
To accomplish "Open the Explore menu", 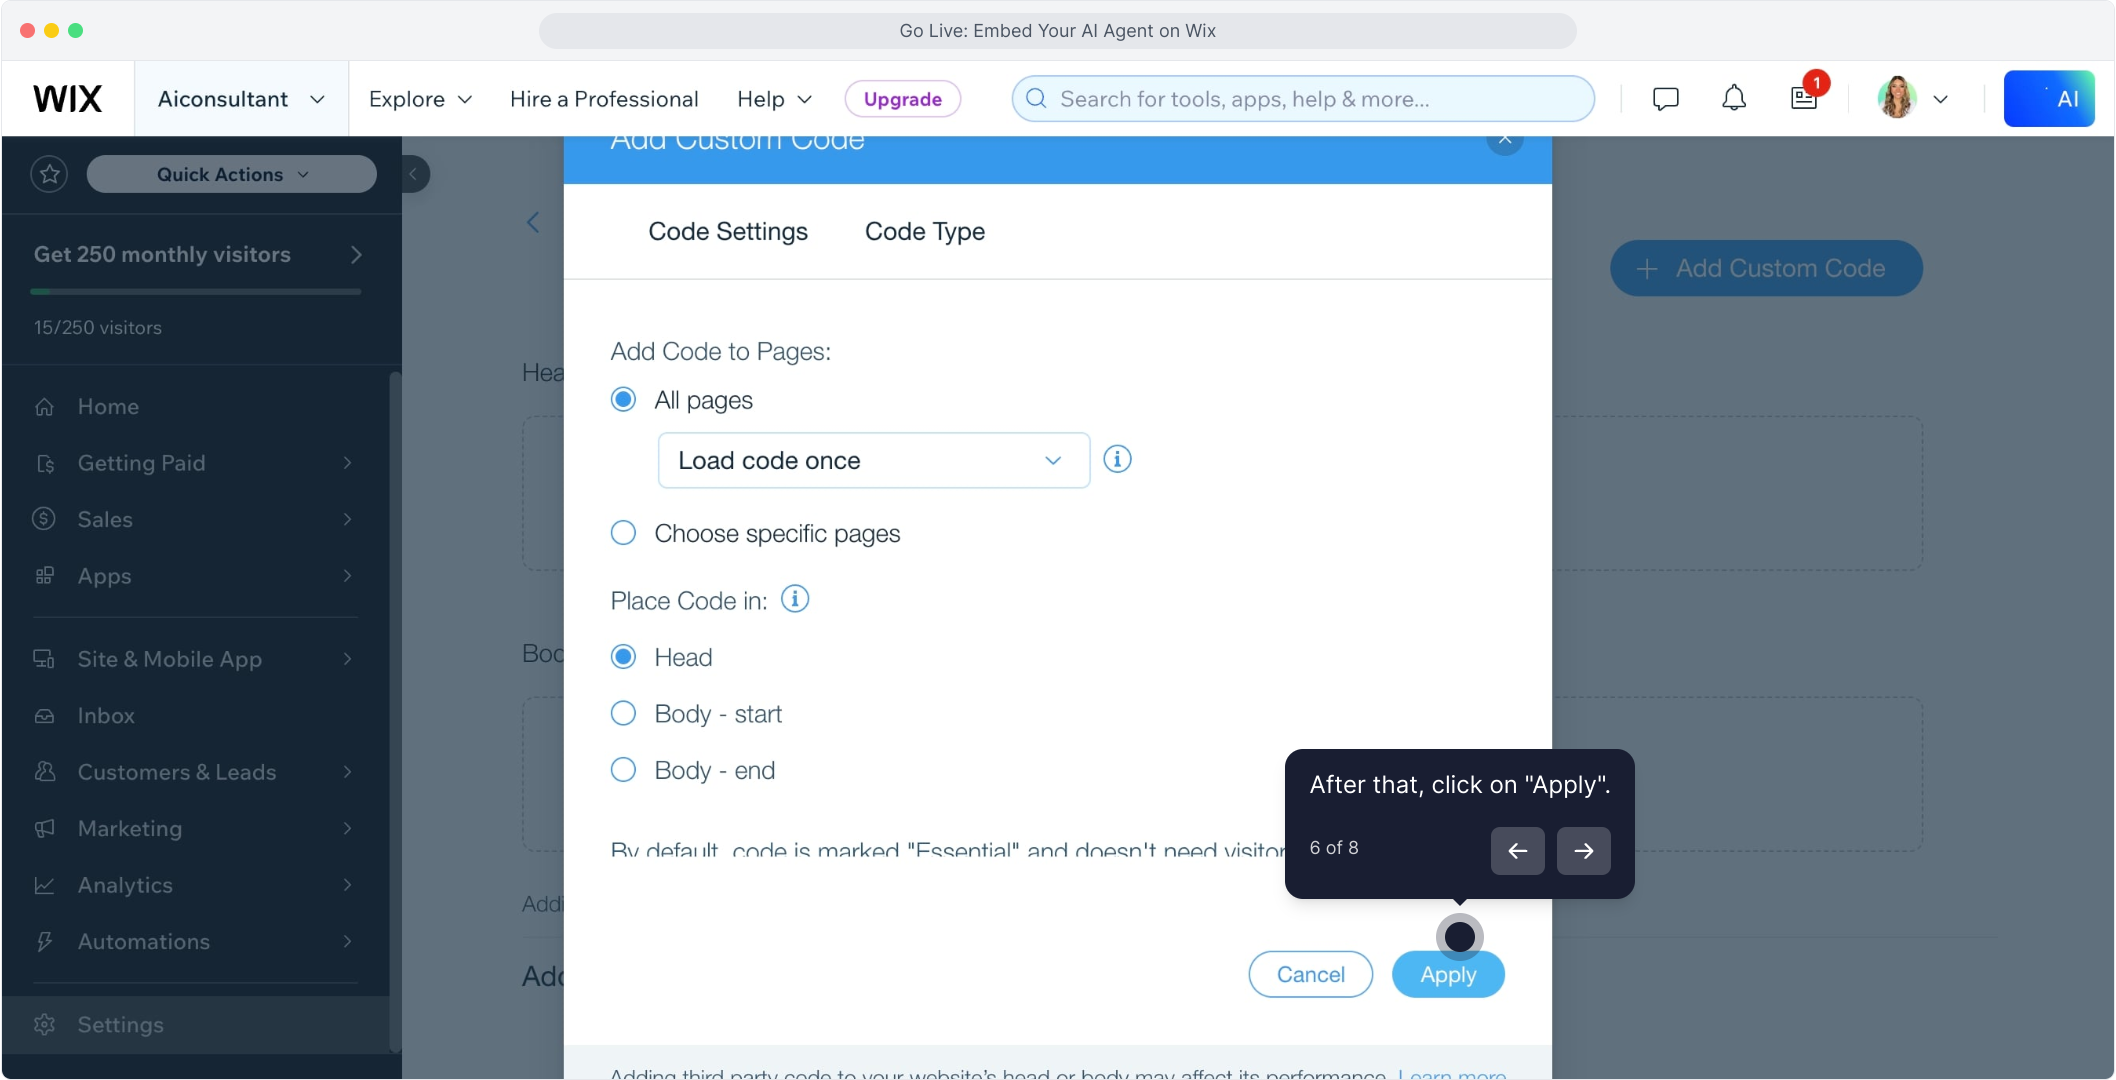I will tap(420, 99).
